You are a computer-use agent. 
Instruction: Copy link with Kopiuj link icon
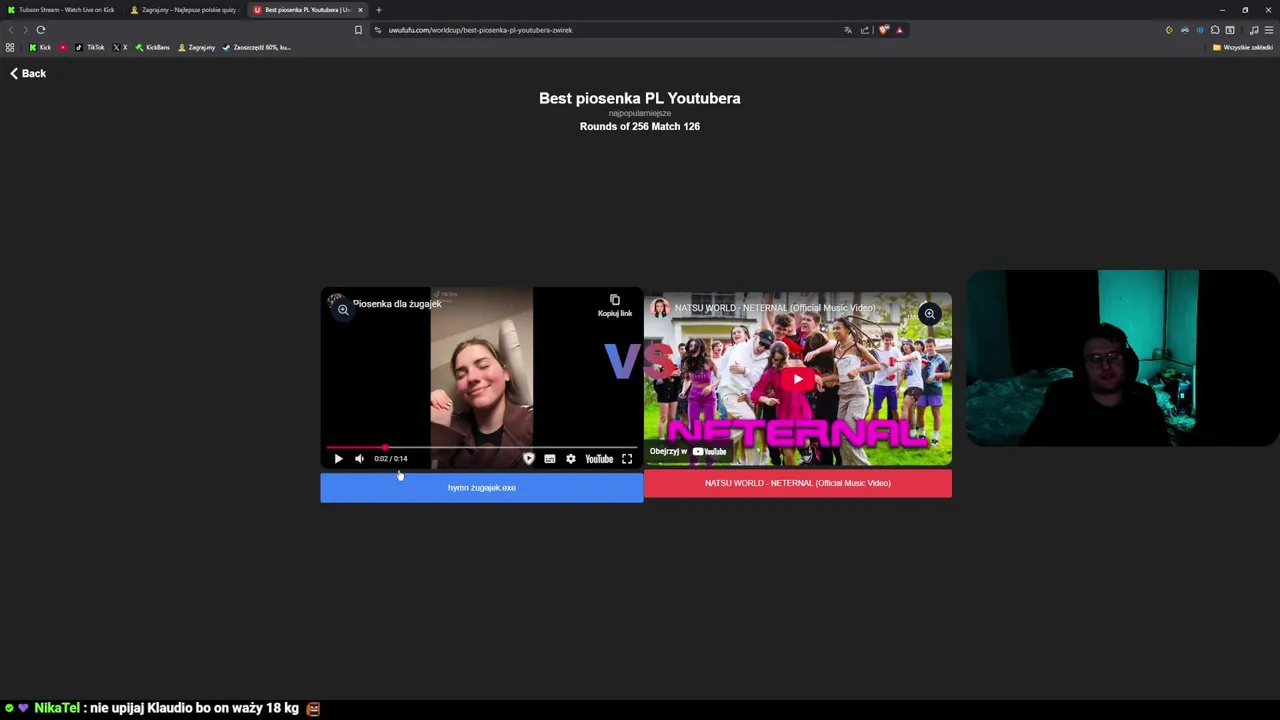pyautogui.click(x=615, y=305)
